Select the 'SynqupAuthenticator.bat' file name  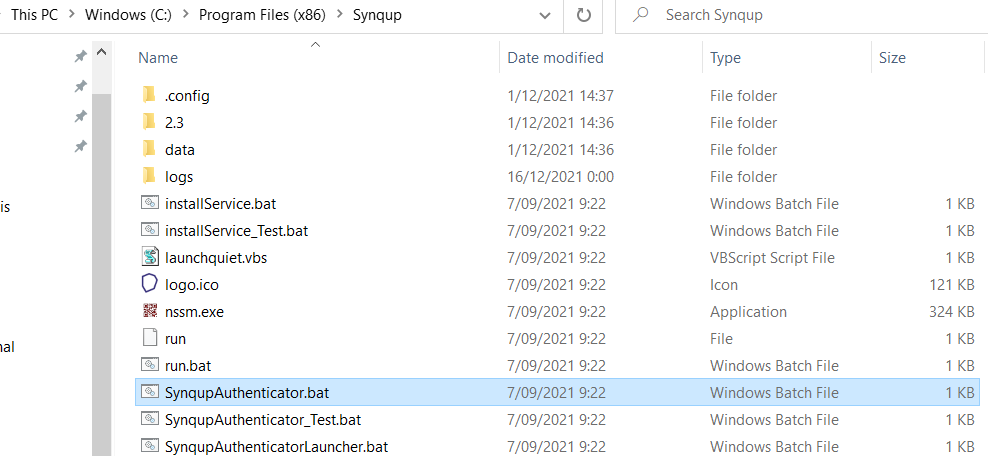tap(247, 392)
